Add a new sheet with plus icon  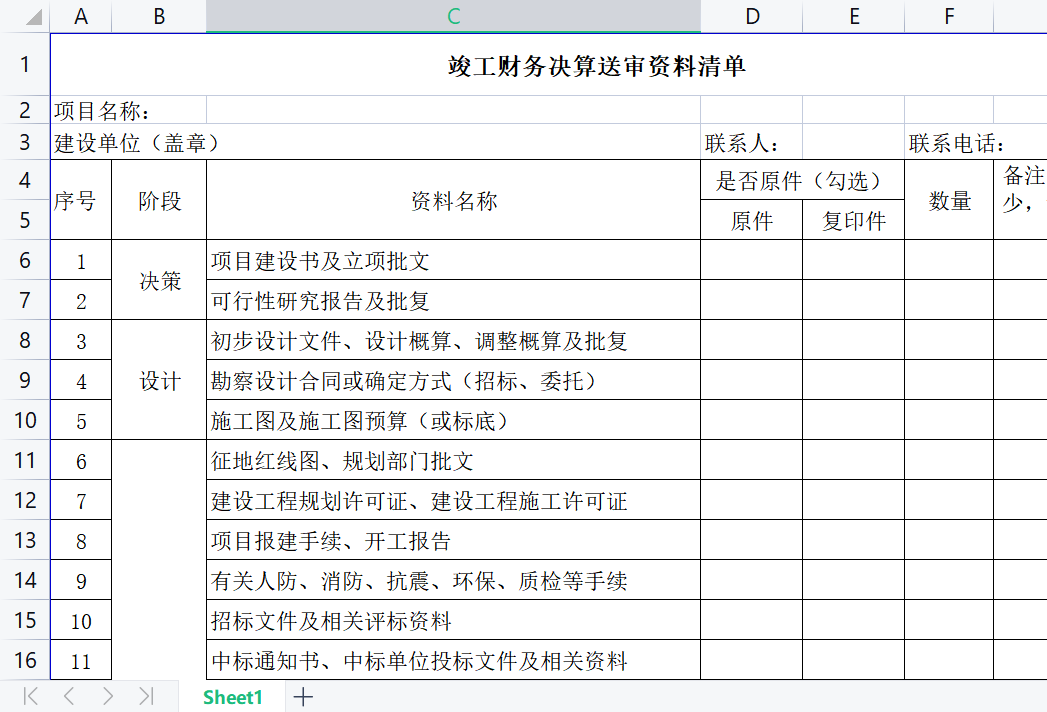[303, 697]
